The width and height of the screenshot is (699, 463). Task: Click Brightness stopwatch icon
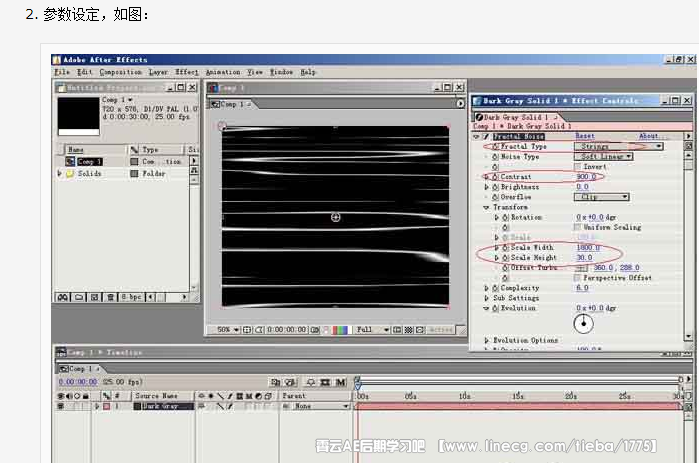(495, 187)
